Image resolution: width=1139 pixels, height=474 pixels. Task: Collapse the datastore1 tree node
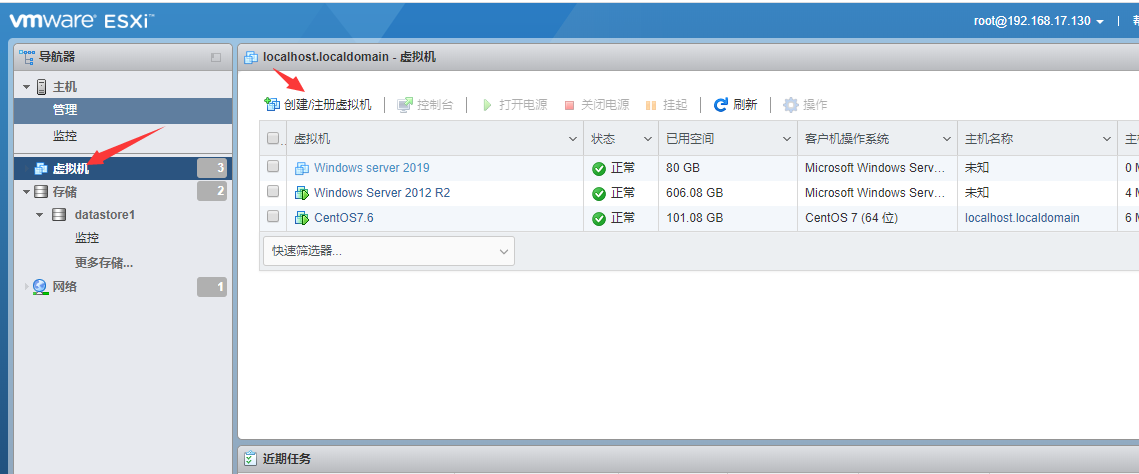tap(40, 215)
